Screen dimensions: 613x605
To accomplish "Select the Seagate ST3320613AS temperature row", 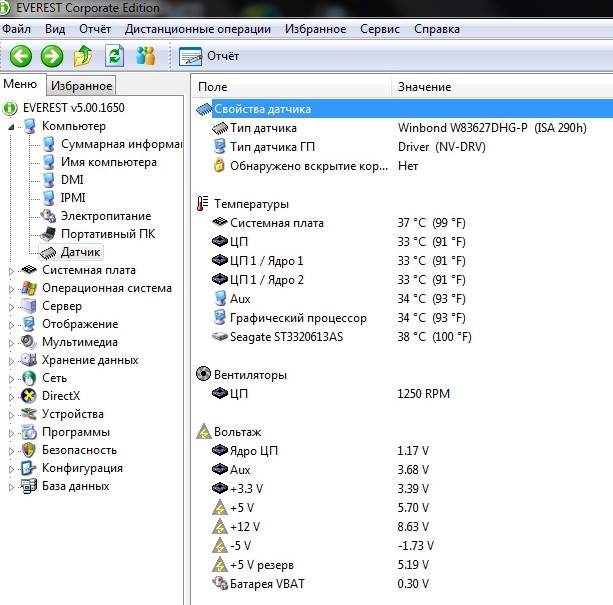I will coord(285,337).
